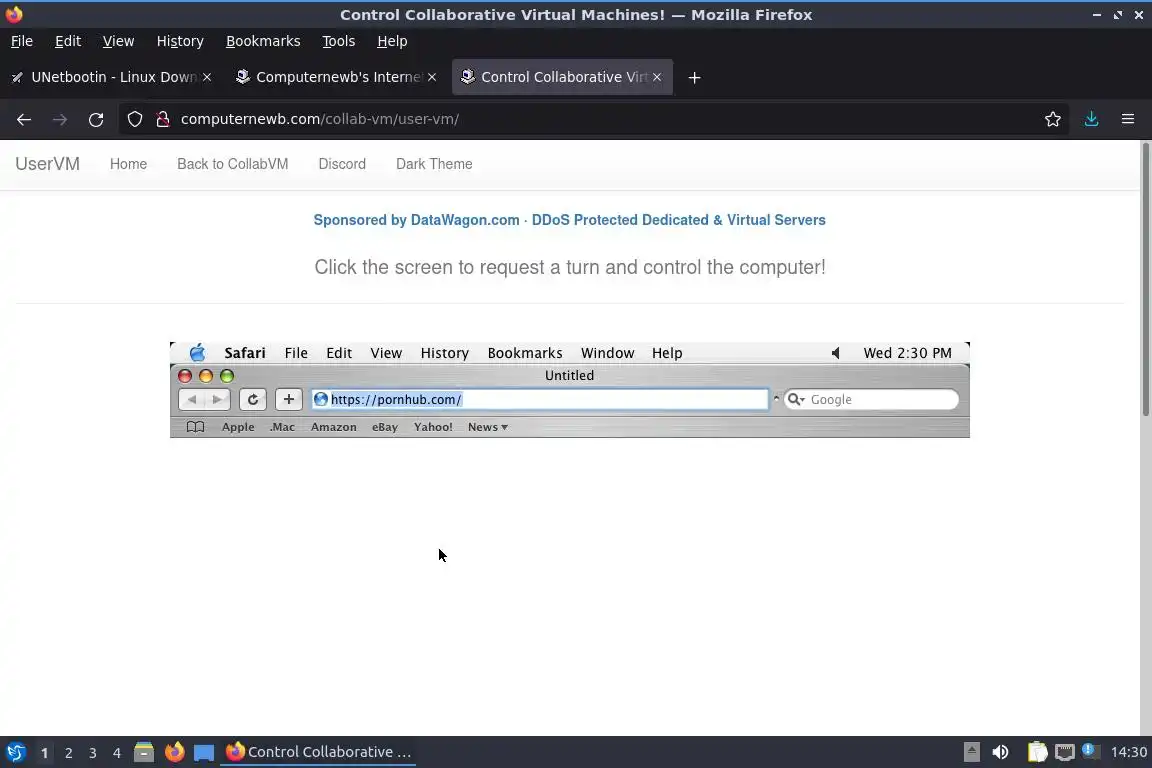Screen dimensions: 1152x768
Task: Click Amazon bookmark in Safari bar
Action: (334, 427)
